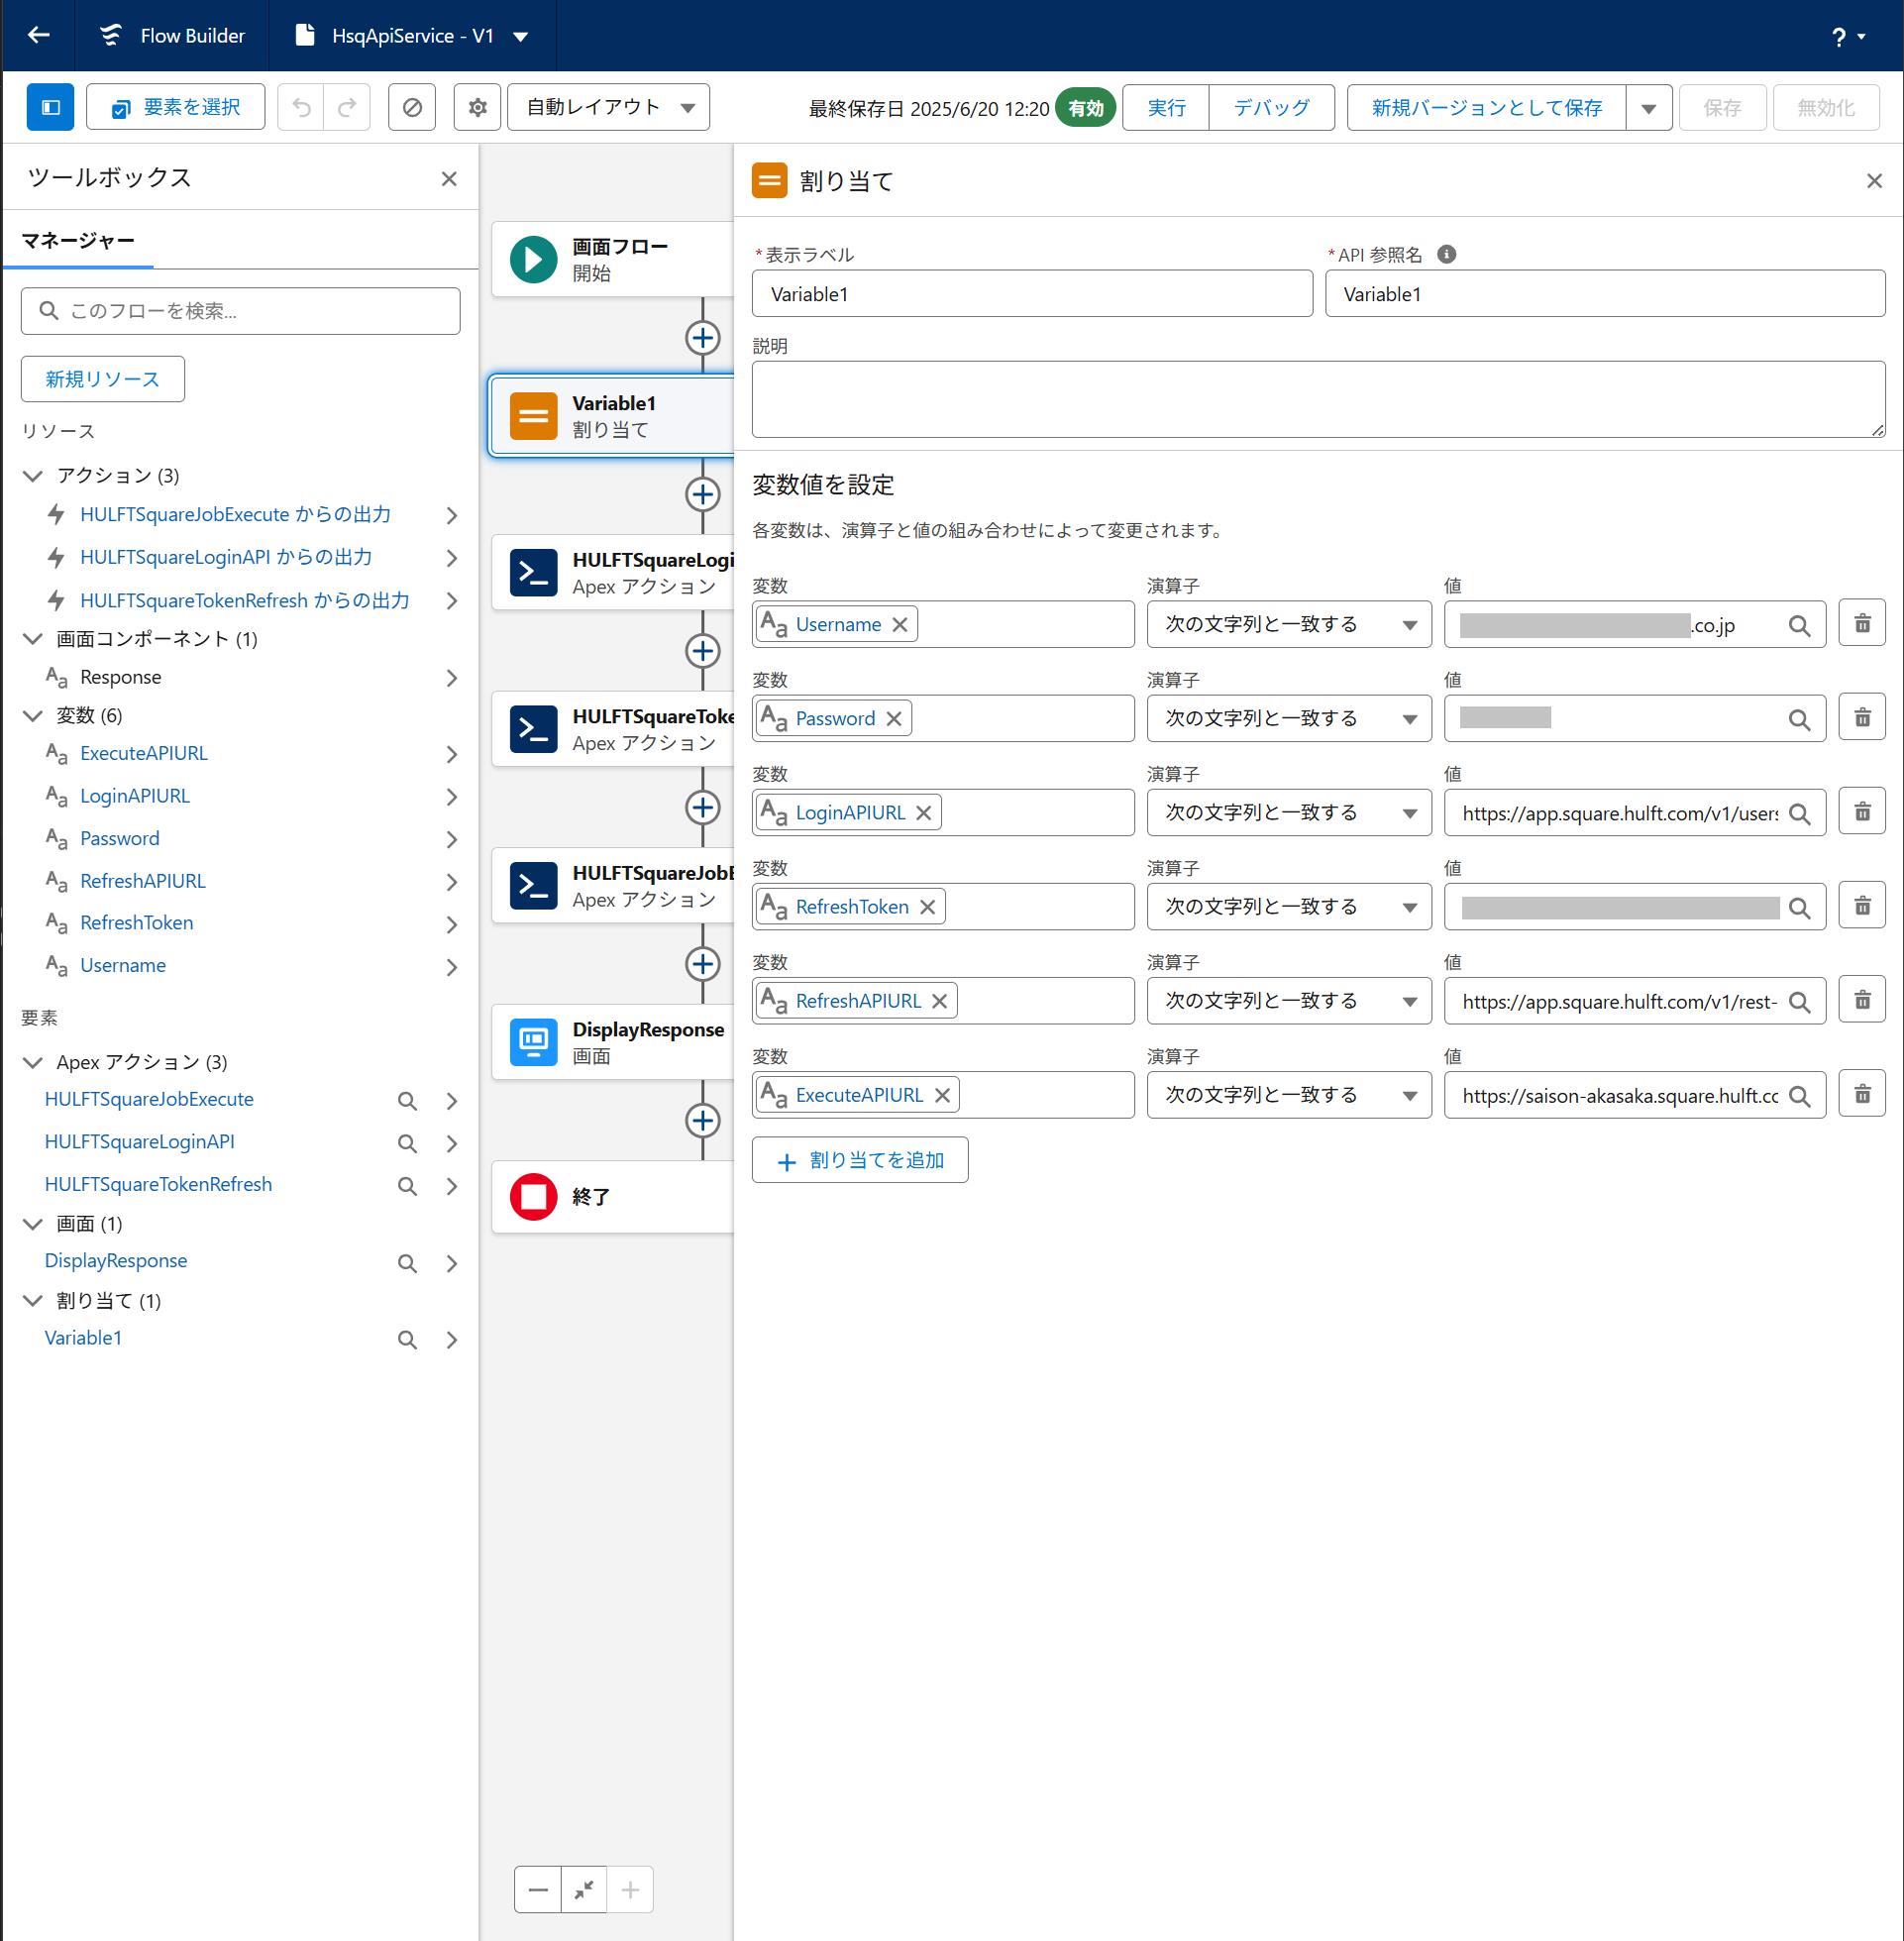Image resolution: width=1904 pixels, height=1941 pixels.
Task: Open operator dropdown for LoginAPIURL row
Action: tap(1288, 812)
